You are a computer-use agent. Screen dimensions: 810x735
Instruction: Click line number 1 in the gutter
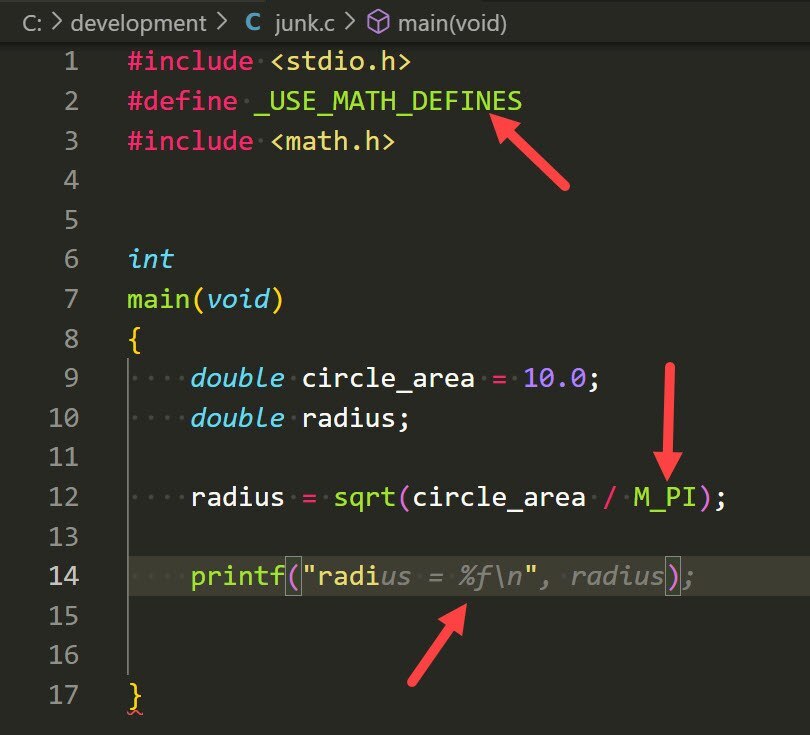(x=71, y=61)
